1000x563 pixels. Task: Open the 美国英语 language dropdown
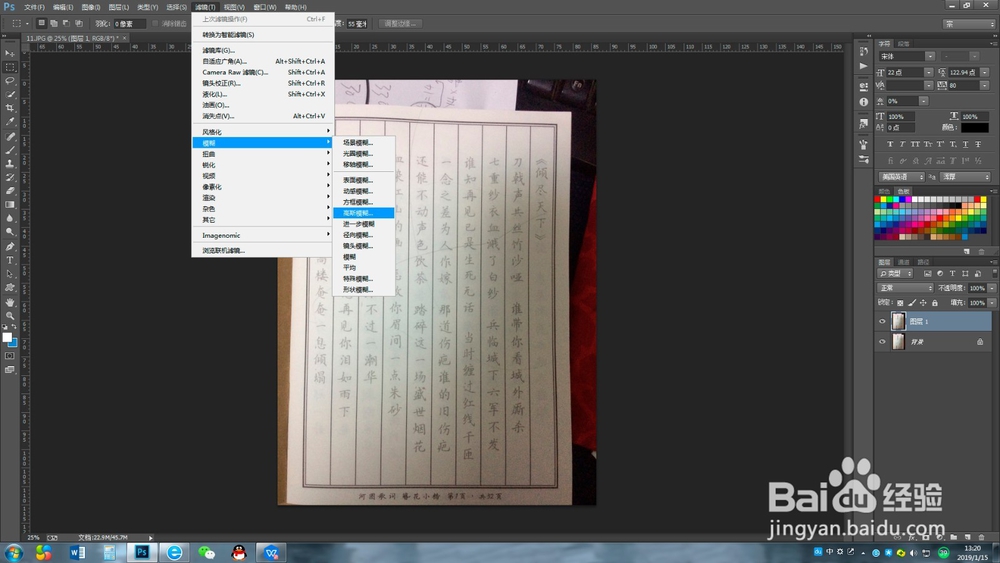[x=902, y=177]
